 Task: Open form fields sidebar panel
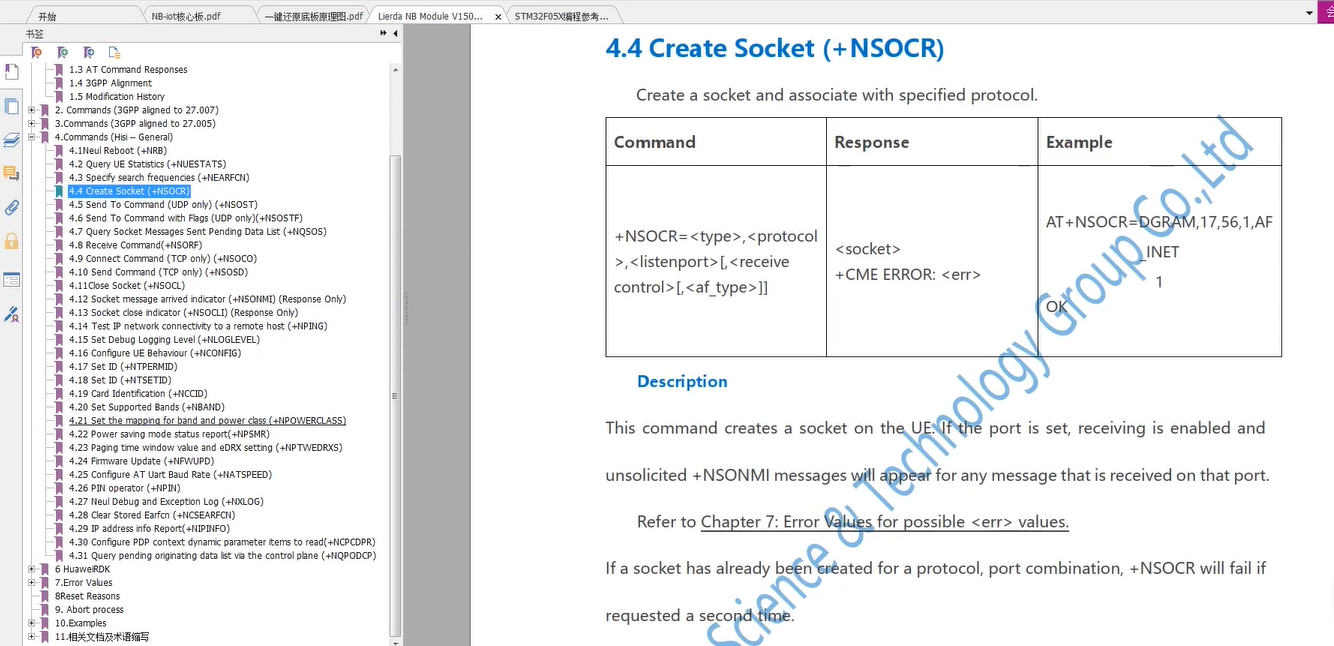click(x=11, y=279)
